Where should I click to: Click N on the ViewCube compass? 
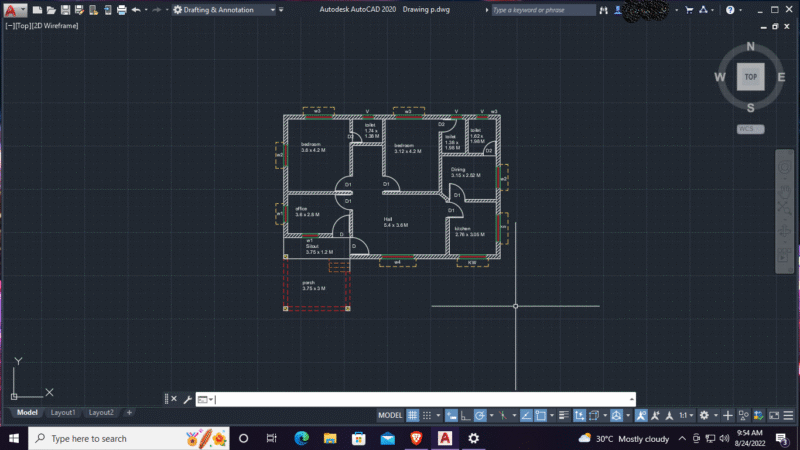click(751, 46)
